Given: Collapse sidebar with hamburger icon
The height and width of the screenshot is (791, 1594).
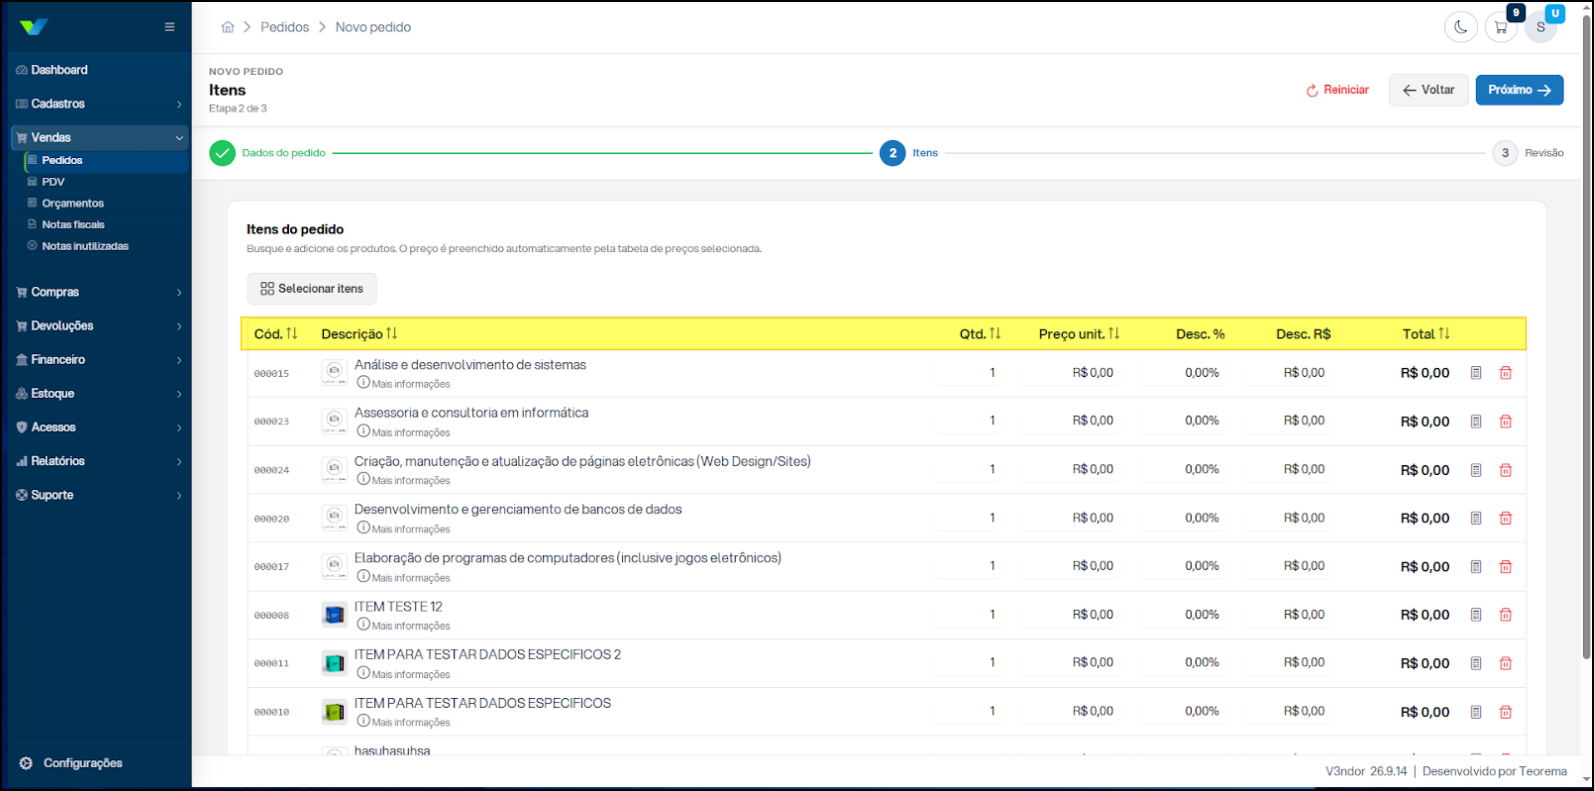Looking at the screenshot, I should (x=169, y=27).
